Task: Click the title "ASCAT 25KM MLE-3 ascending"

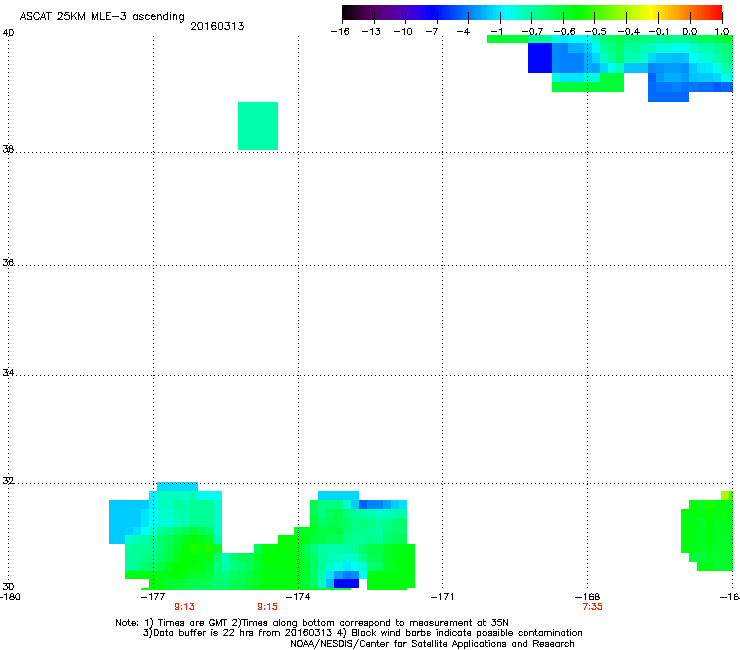Action: 102,17
